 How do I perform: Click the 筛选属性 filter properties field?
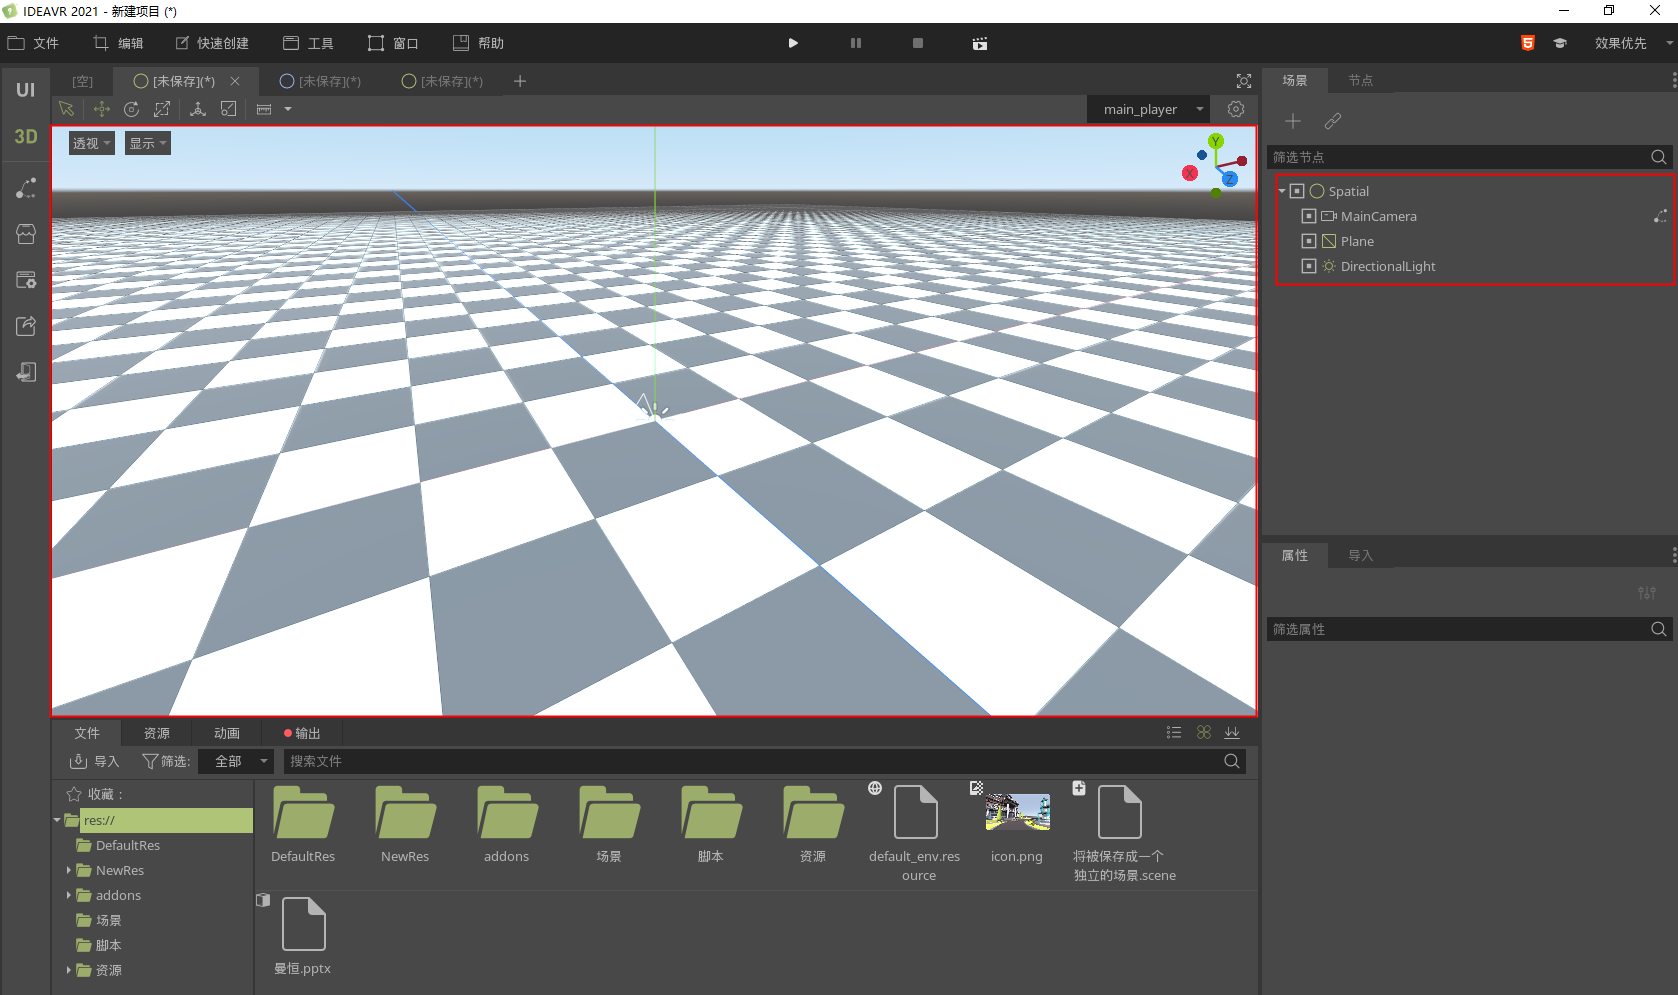1469,629
